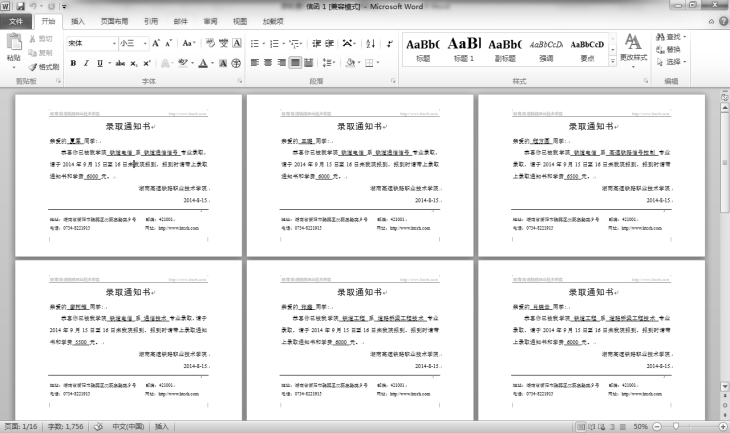Apply the 标题 1 heading style
Screen dimensions: 730x433
tap(464, 49)
